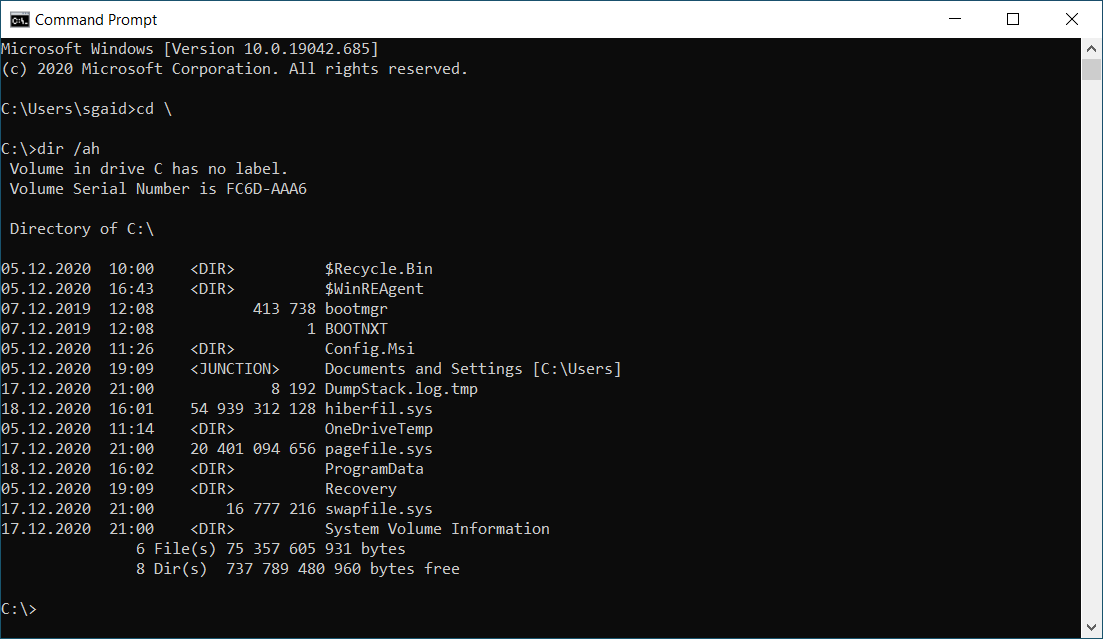Image resolution: width=1103 pixels, height=639 pixels.
Task: Click the $Recycle.Bin directory name
Action: tap(378, 269)
